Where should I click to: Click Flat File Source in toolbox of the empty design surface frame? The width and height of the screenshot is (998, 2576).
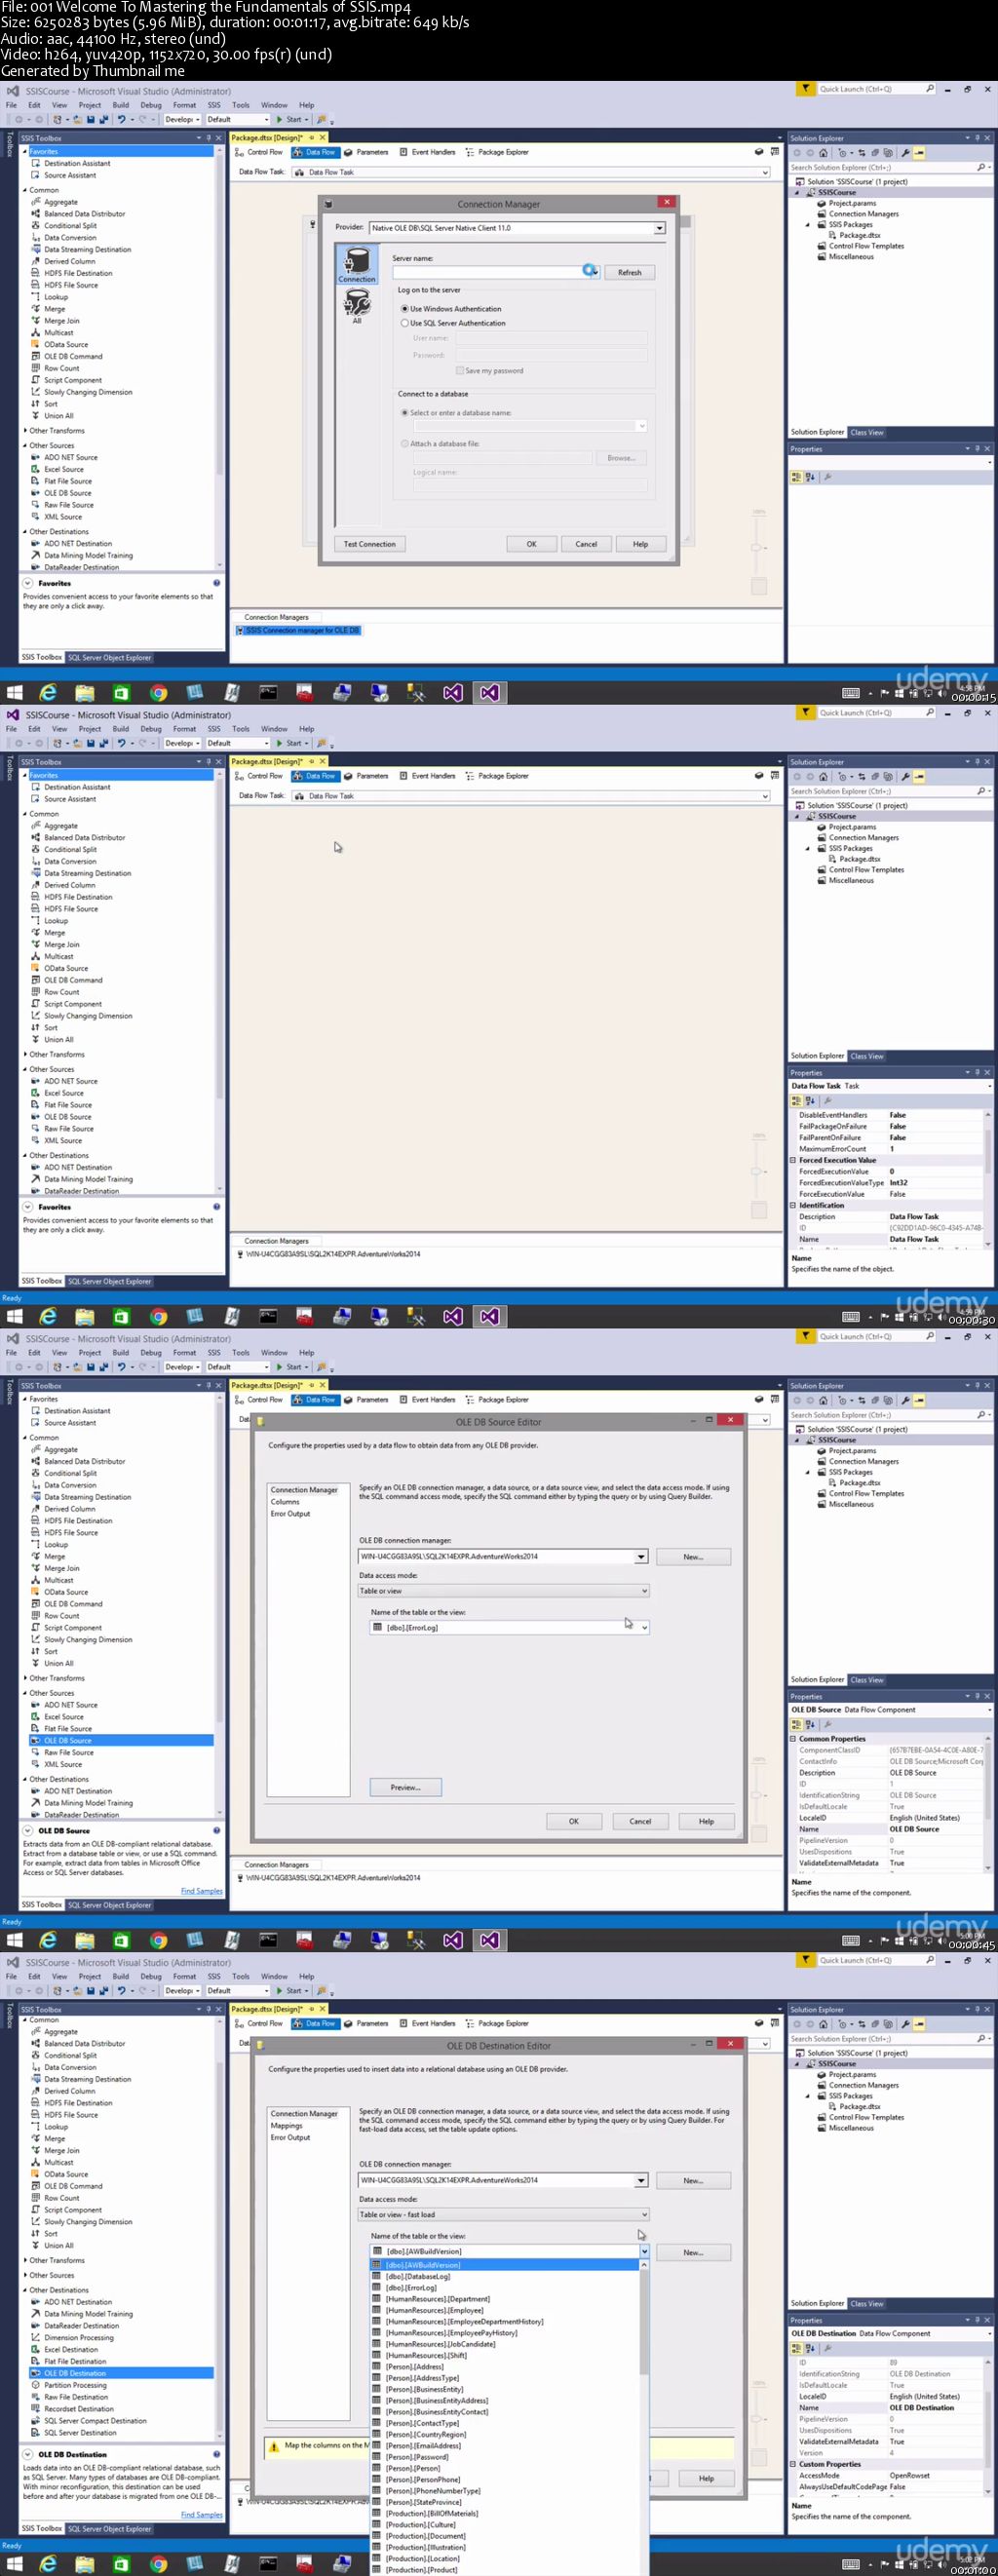click(67, 1104)
